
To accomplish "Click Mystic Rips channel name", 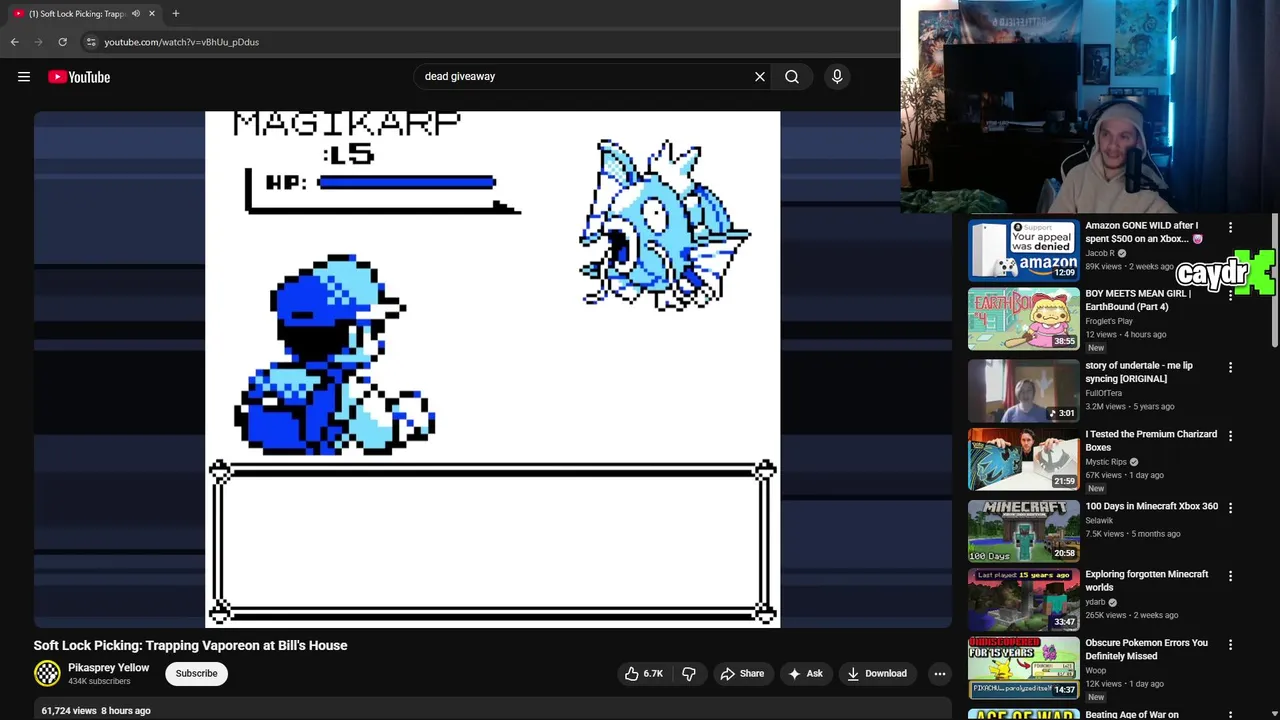I will (x=1106, y=462).
